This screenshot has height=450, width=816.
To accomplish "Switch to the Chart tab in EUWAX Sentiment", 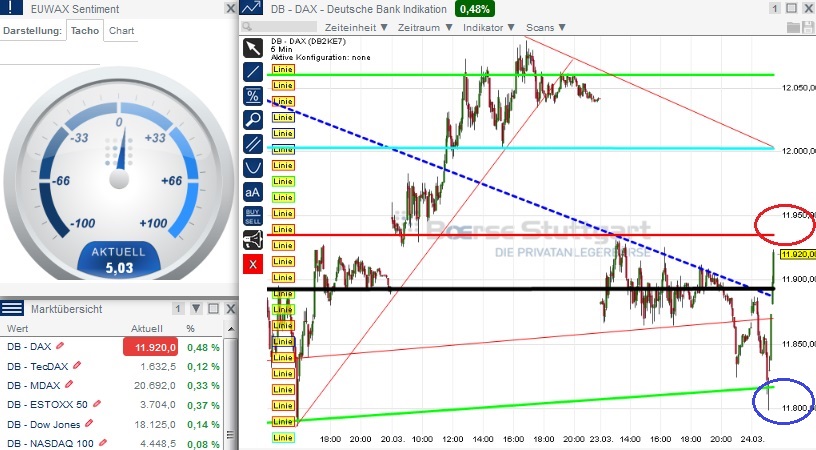I will (x=121, y=31).
